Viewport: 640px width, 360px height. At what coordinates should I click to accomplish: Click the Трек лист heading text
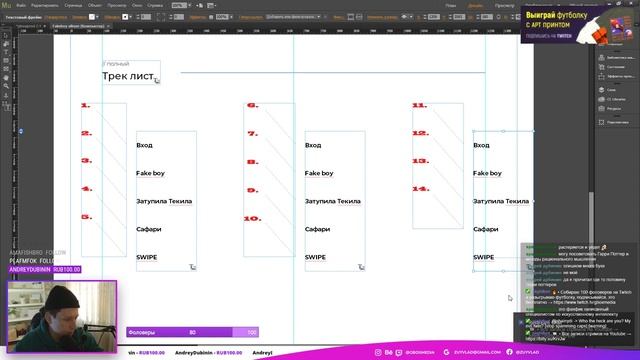128,76
